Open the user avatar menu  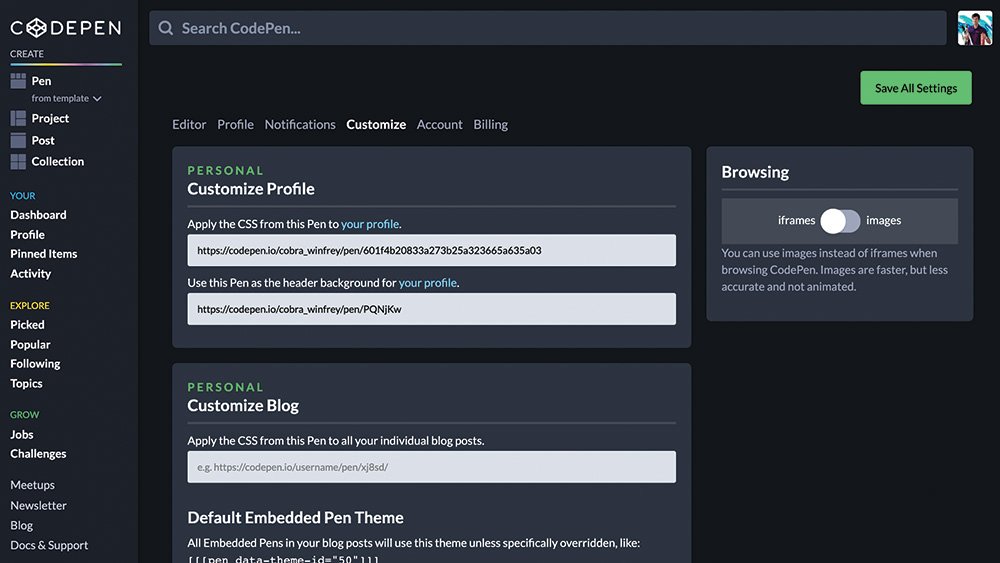pos(974,28)
